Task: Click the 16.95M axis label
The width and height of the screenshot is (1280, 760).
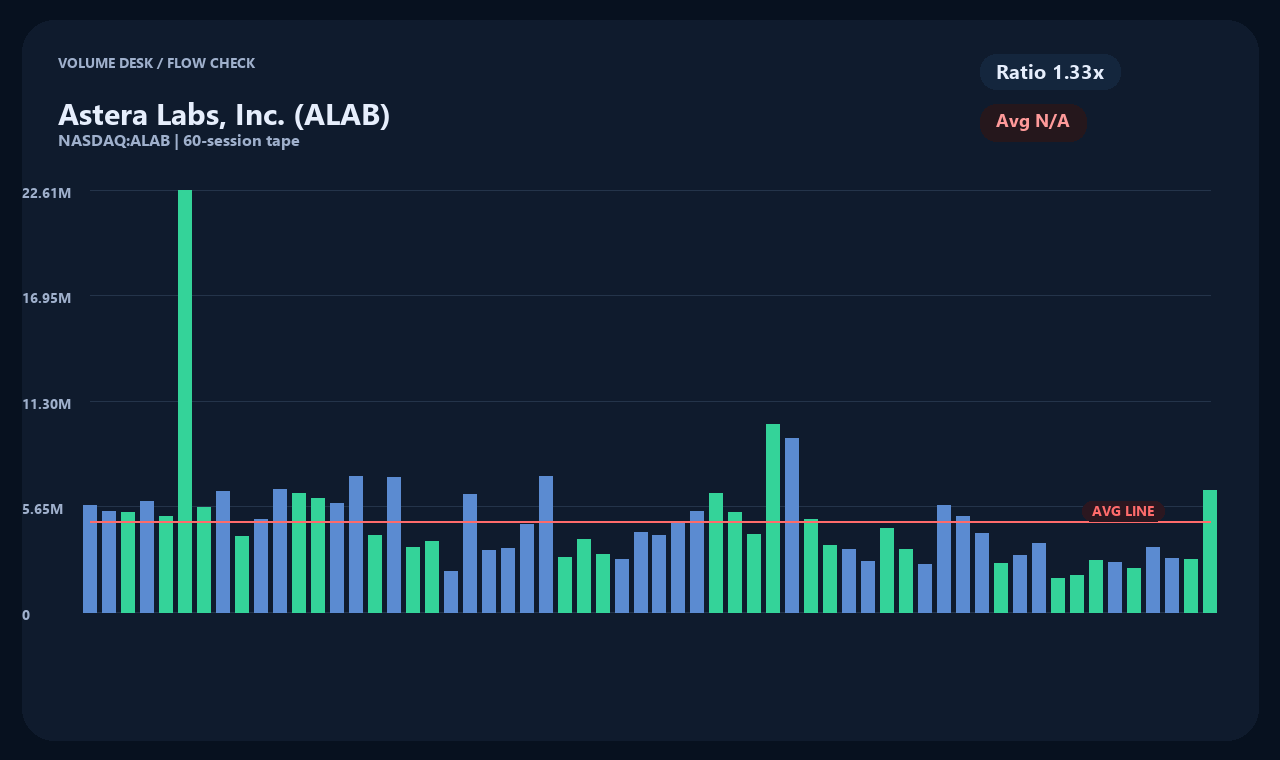Action: tap(46, 298)
